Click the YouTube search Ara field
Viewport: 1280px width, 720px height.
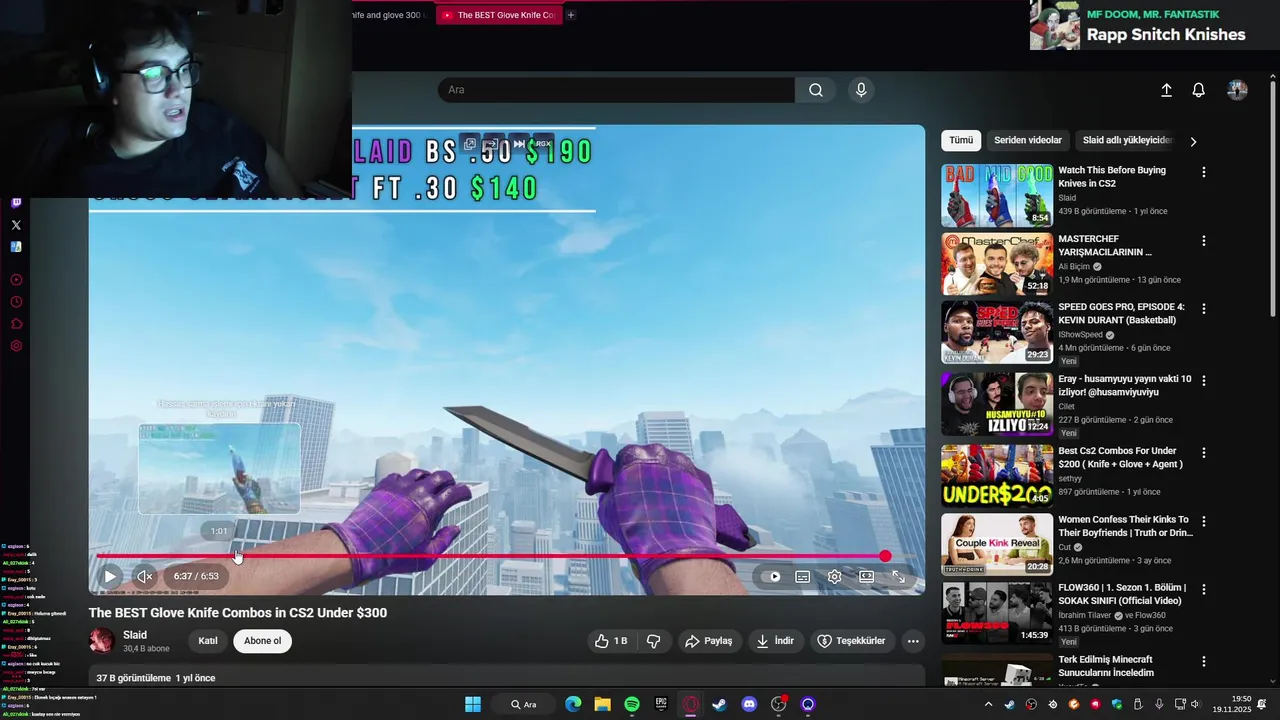[616, 90]
